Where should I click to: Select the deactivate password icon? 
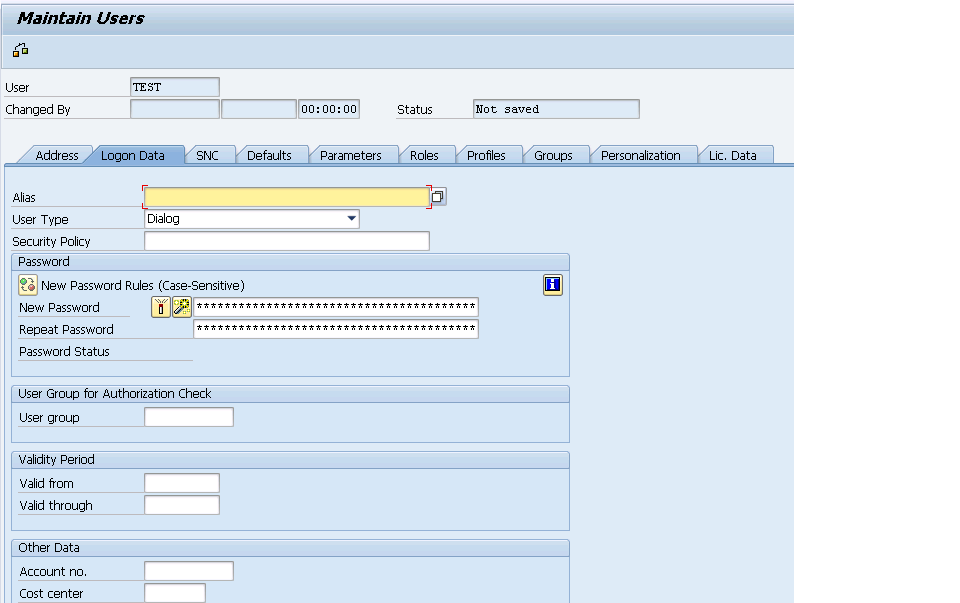pyautogui.click(x=161, y=307)
